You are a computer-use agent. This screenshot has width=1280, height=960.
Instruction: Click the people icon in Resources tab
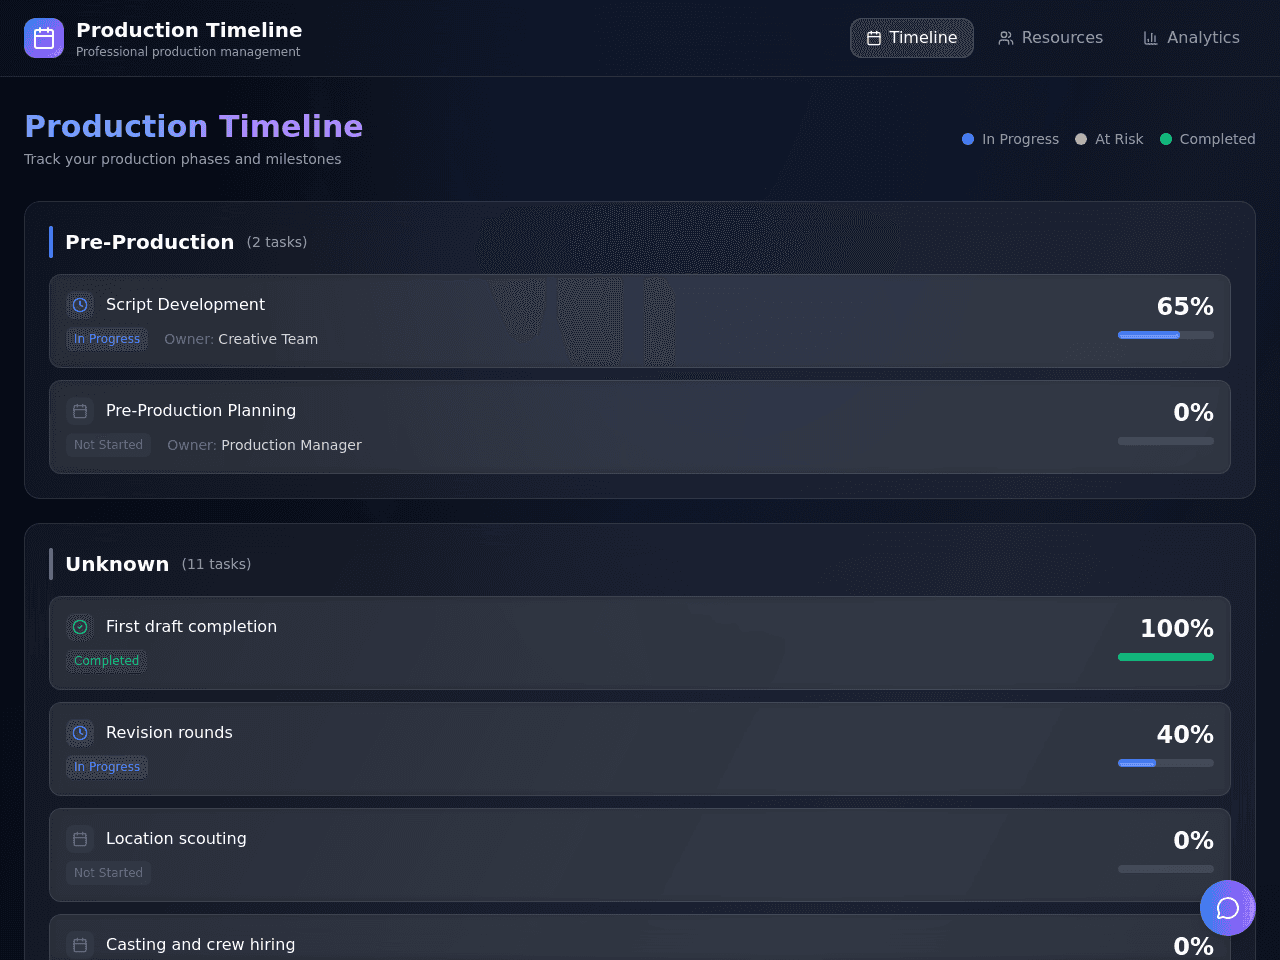[1006, 38]
